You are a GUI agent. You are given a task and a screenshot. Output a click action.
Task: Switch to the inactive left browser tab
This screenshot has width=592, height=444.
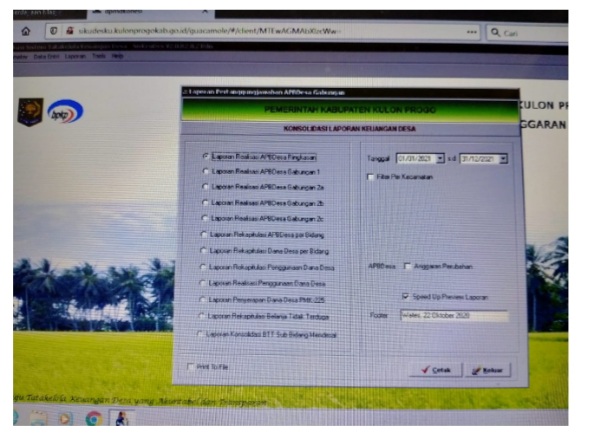coord(49,14)
